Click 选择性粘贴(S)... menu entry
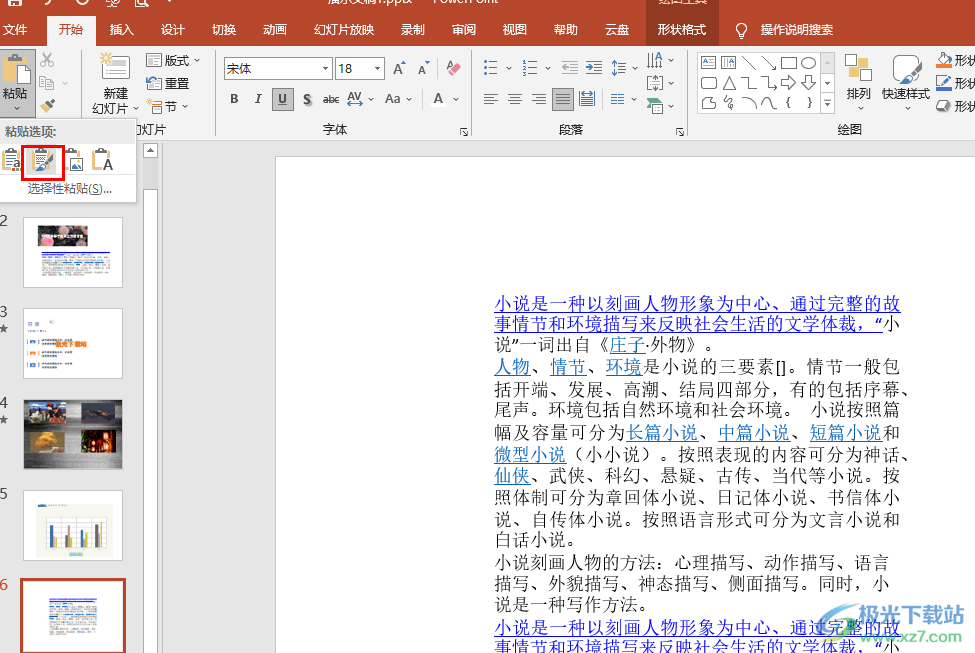975x653 pixels. pos(69,188)
